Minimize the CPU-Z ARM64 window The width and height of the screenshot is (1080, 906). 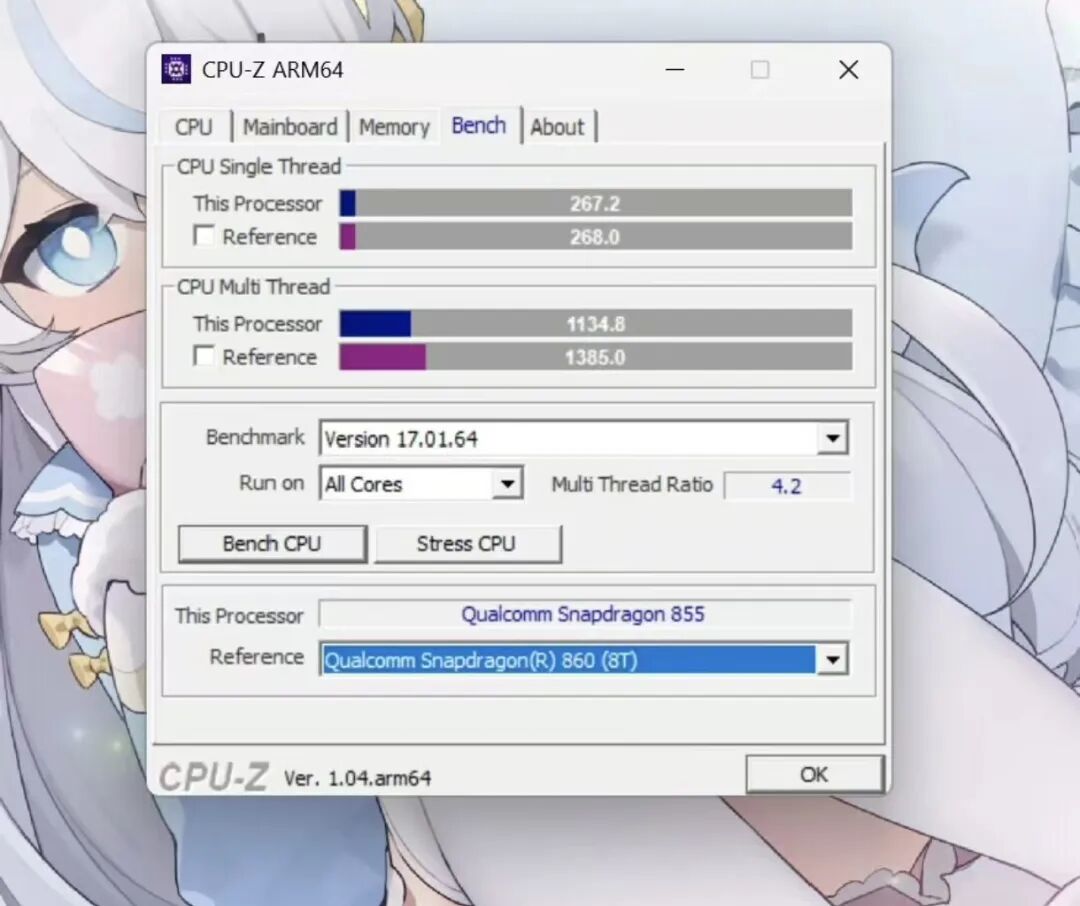pyautogui.click(x=676, y=70)
